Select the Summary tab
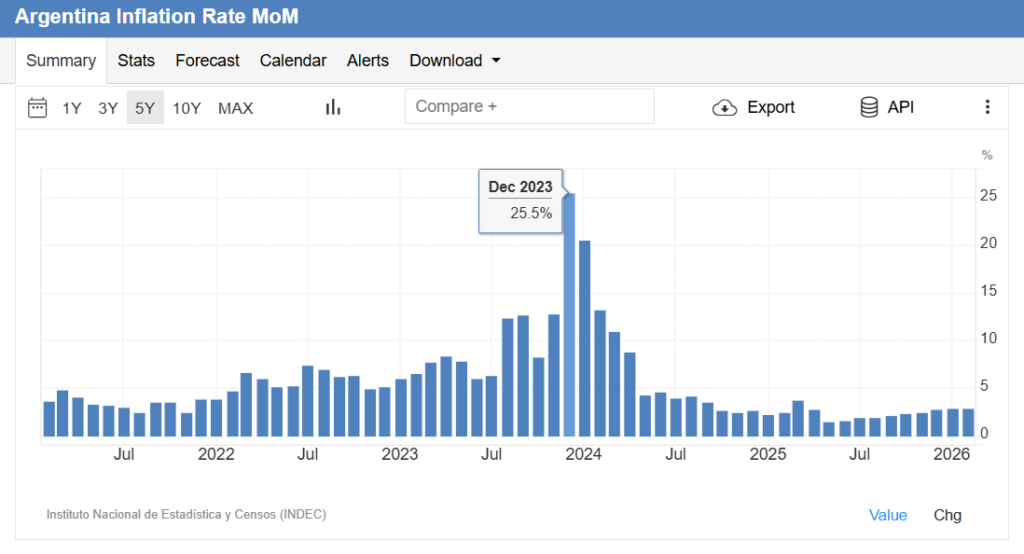The width and height of the screenshot is (1024, 554). coord(61,61)
